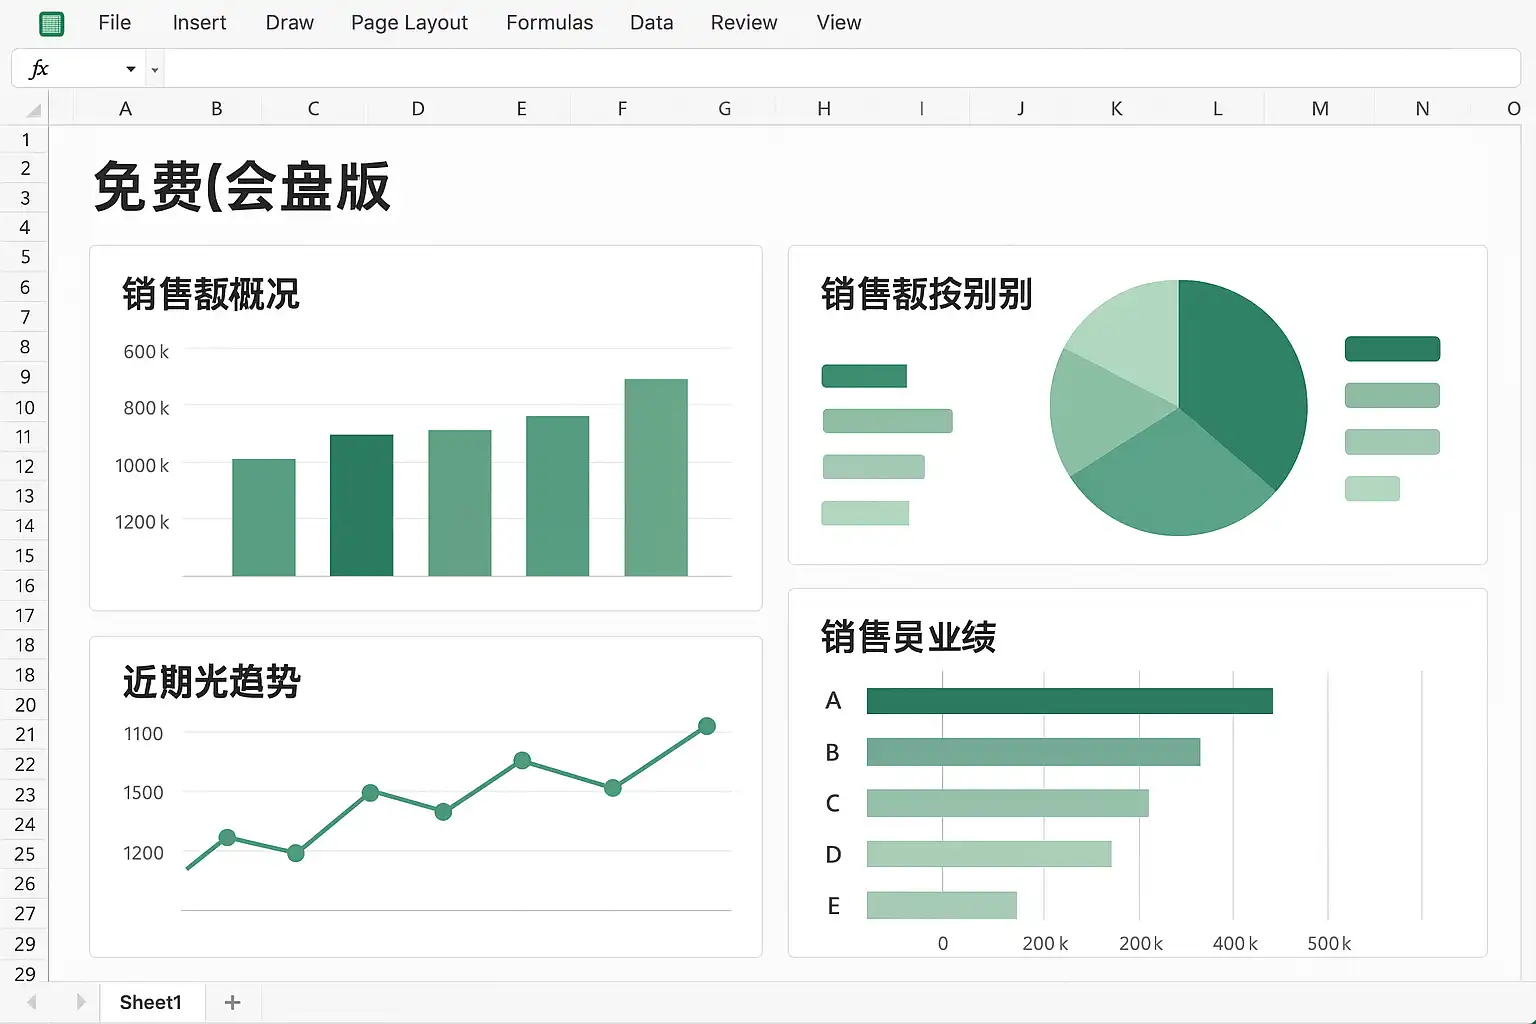Click inside the formula bar input
The image size is (1536, 1024).
click(x=840, y=69)
